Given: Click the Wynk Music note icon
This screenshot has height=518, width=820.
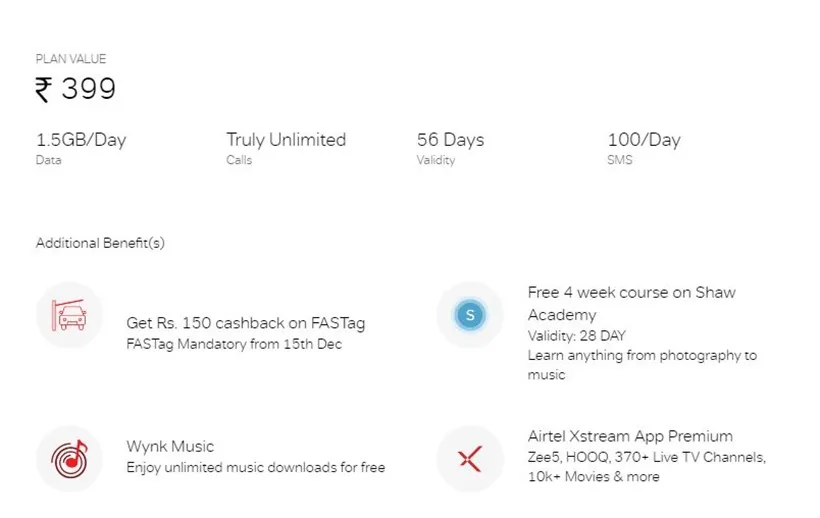Looking at the screenshot, I should (69, 459).
